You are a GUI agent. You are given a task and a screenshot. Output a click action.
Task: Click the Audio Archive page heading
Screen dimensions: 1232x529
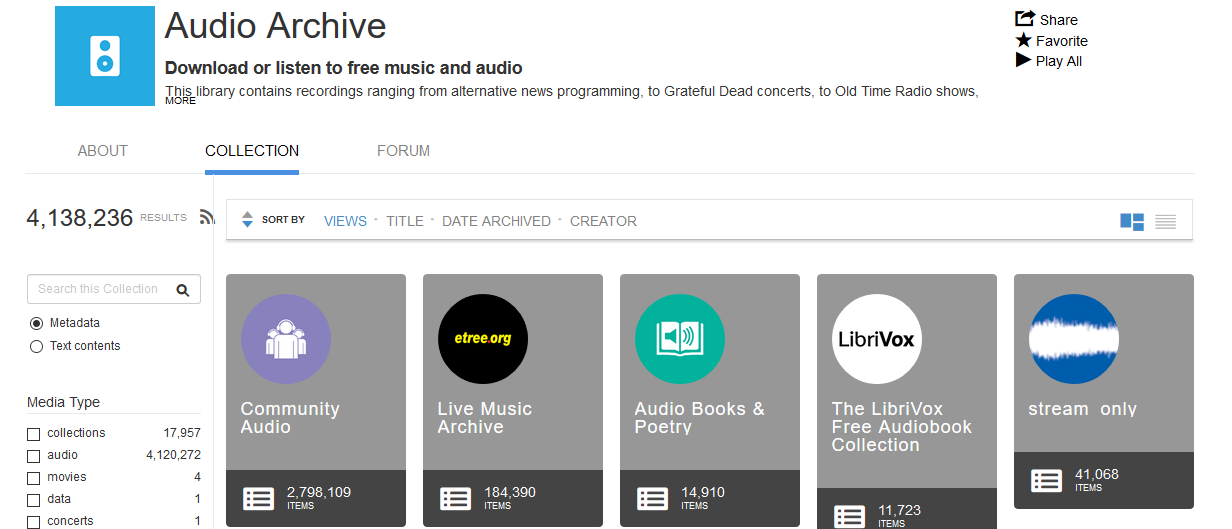click(x=276, y=26)
